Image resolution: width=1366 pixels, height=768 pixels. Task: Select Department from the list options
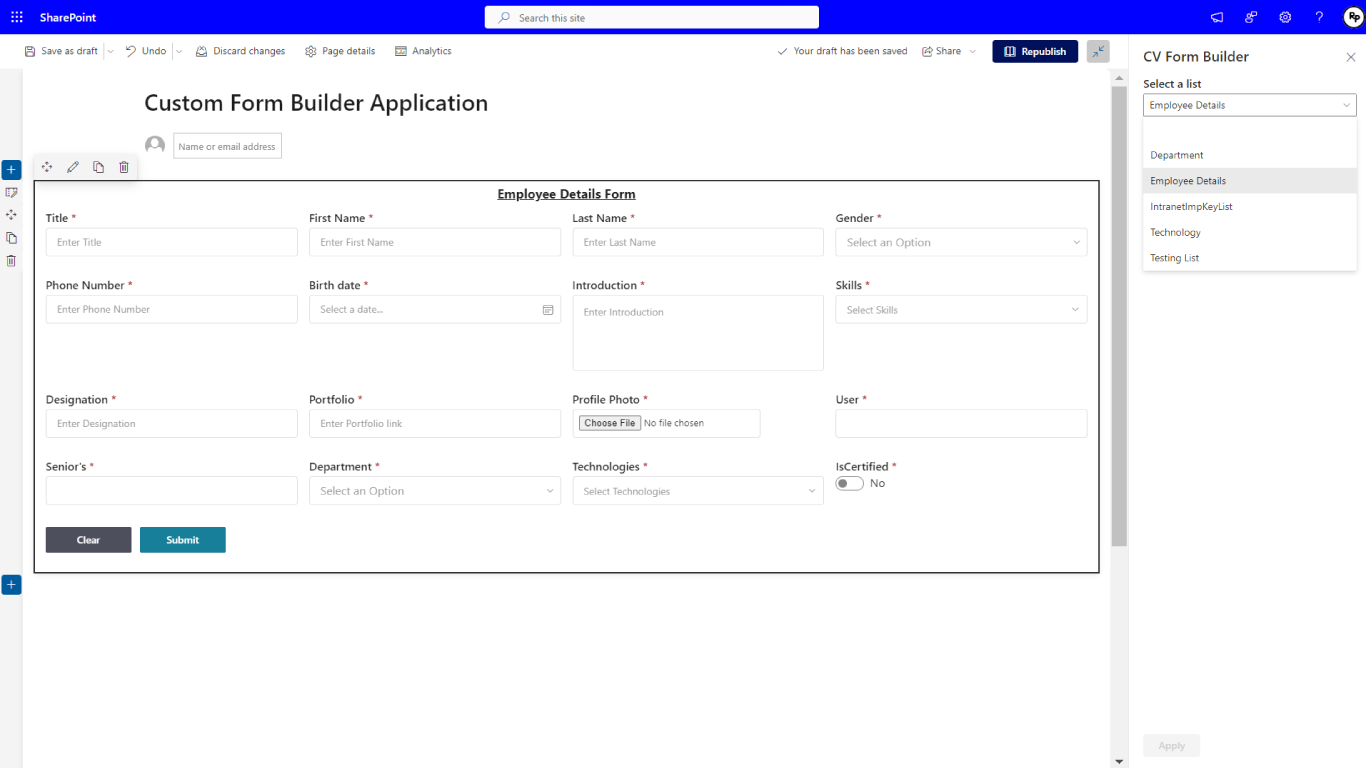[1250, 155]
